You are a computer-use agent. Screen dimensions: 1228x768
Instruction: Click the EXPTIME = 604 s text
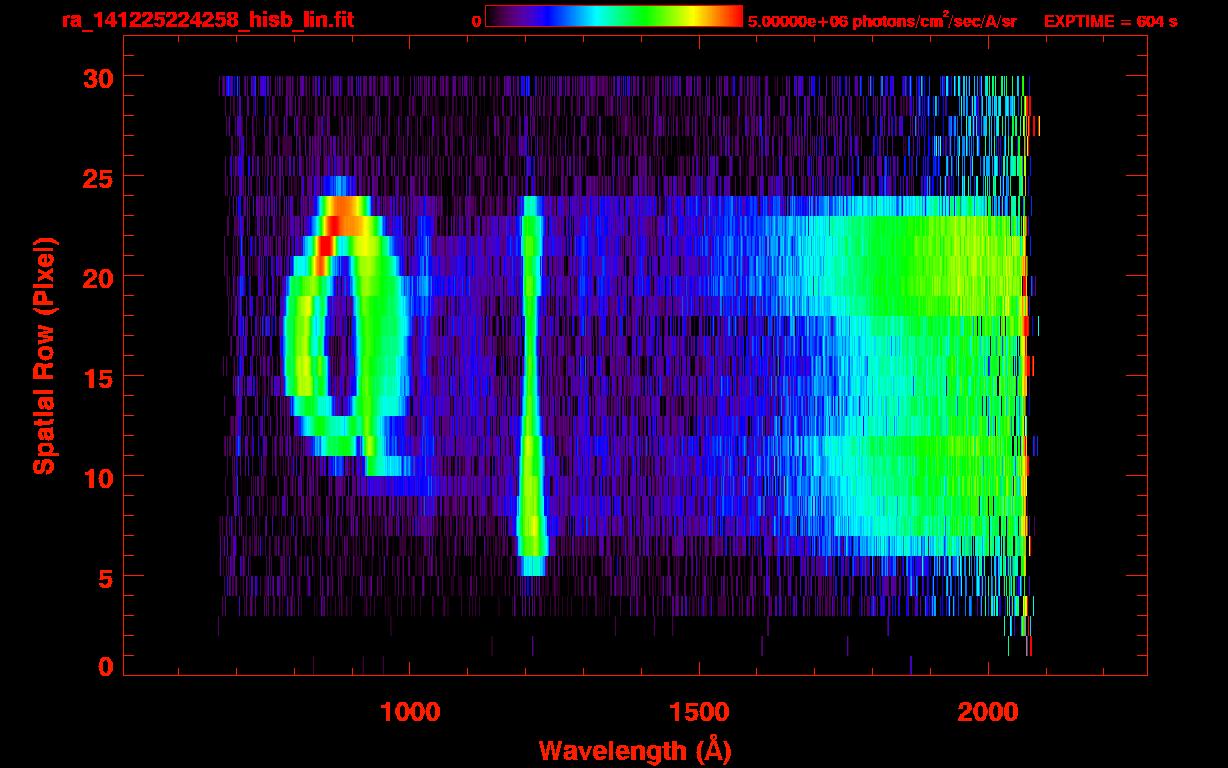coord(1110,21)
